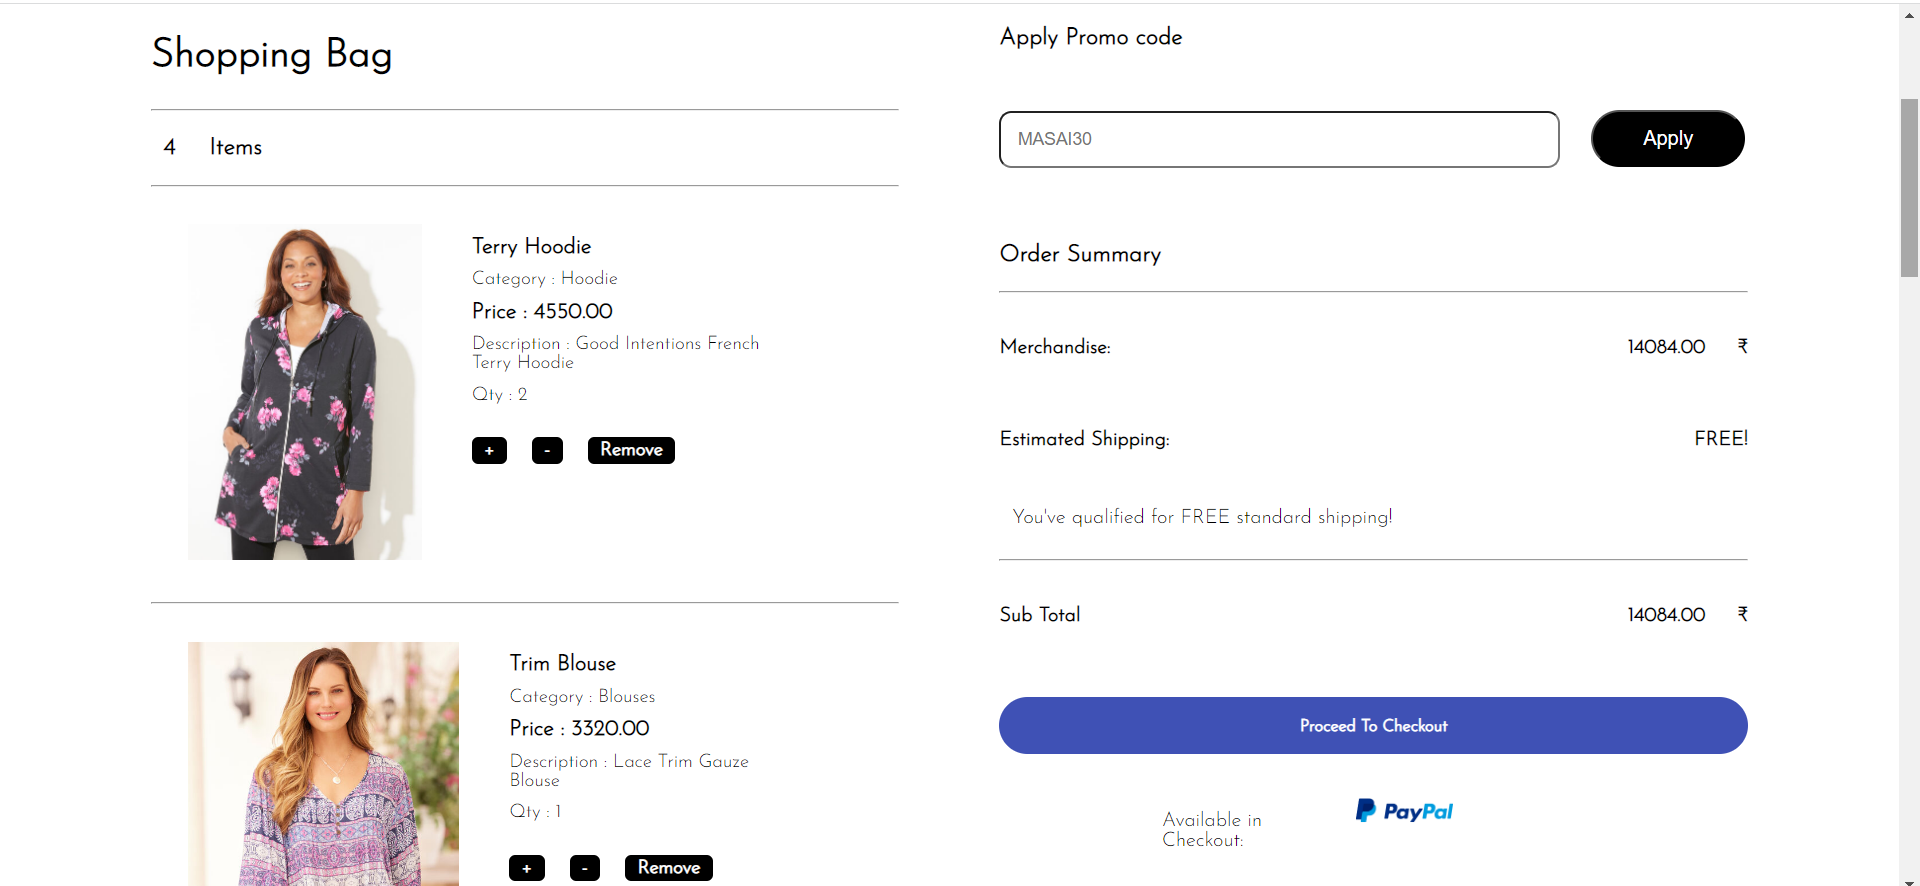This screenshot has width=1920, height=886.
Task: Decrease Trim Blouse quantity with minus button
Action: [585, 868]
